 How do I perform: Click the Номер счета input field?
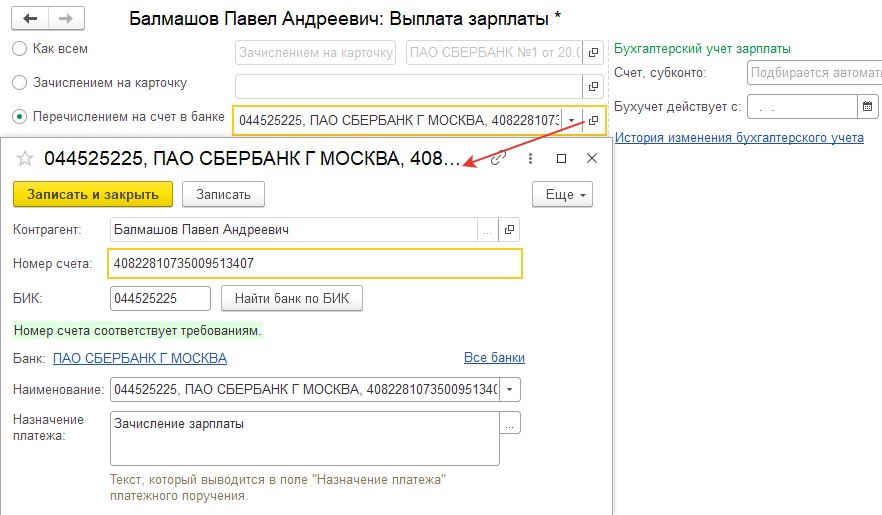coord(315,263)
